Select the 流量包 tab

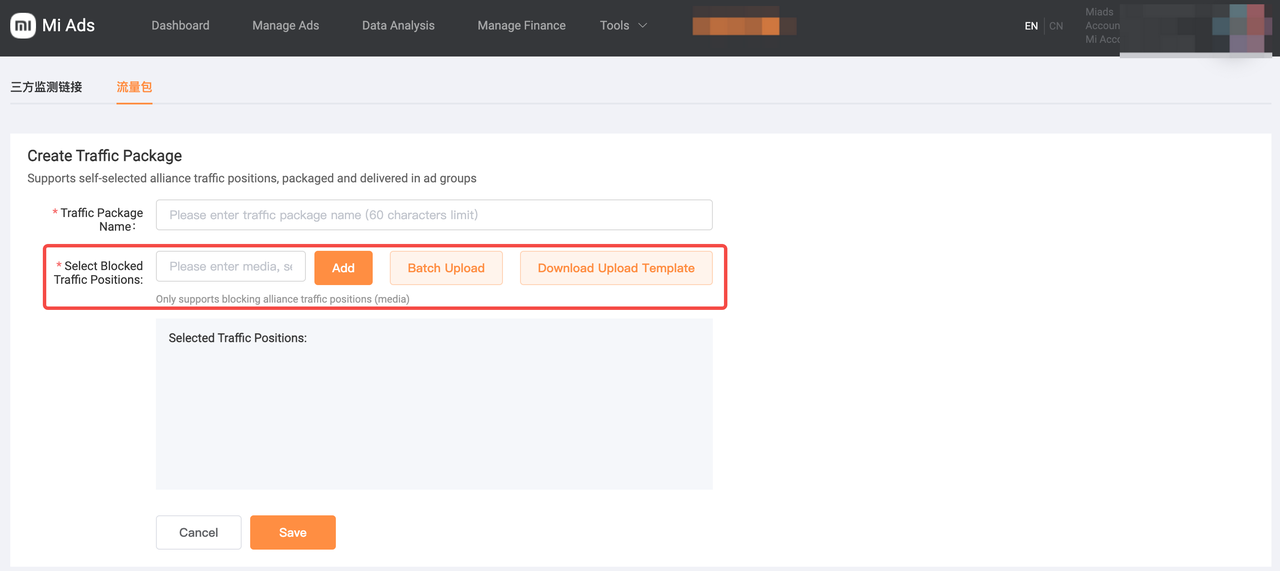click(134, 87)
